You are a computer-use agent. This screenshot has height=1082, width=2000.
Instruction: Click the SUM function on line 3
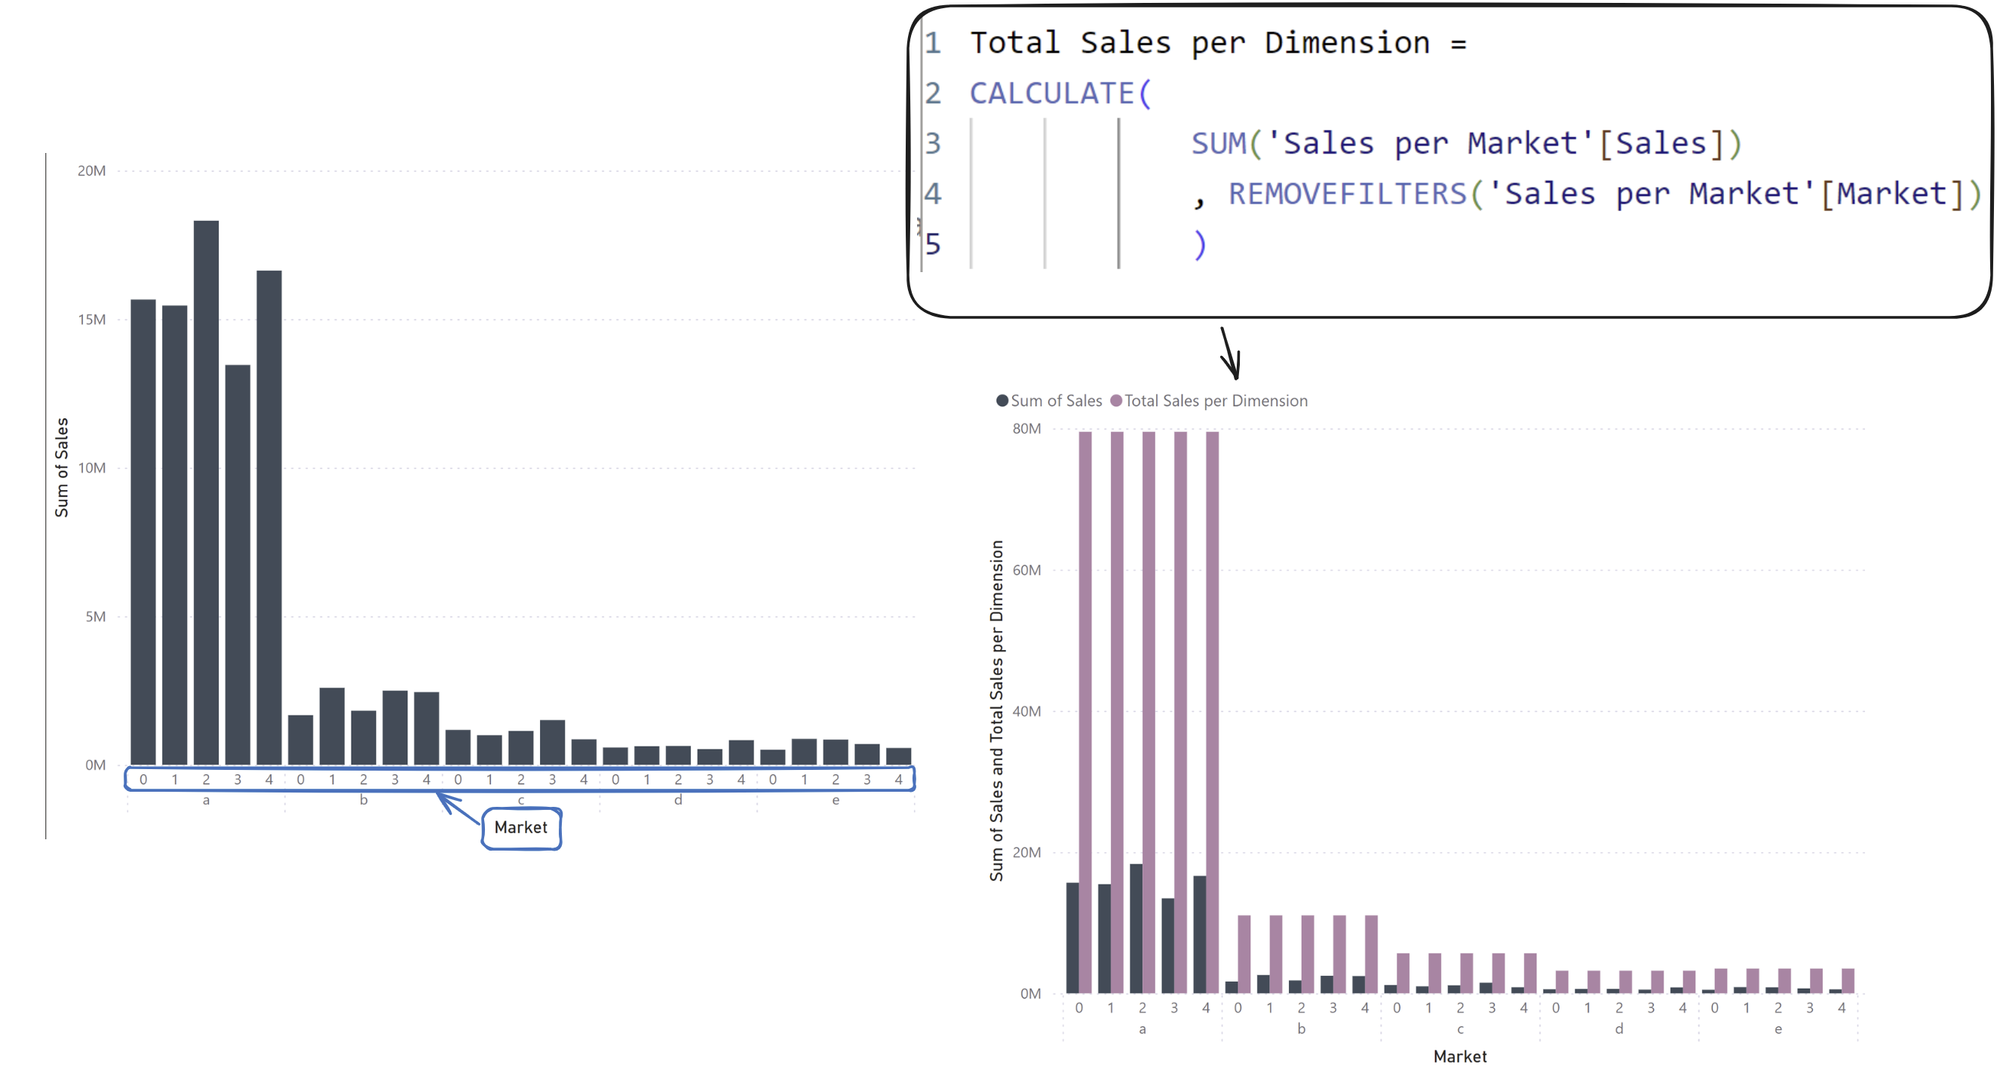[x=1218, y=143]
